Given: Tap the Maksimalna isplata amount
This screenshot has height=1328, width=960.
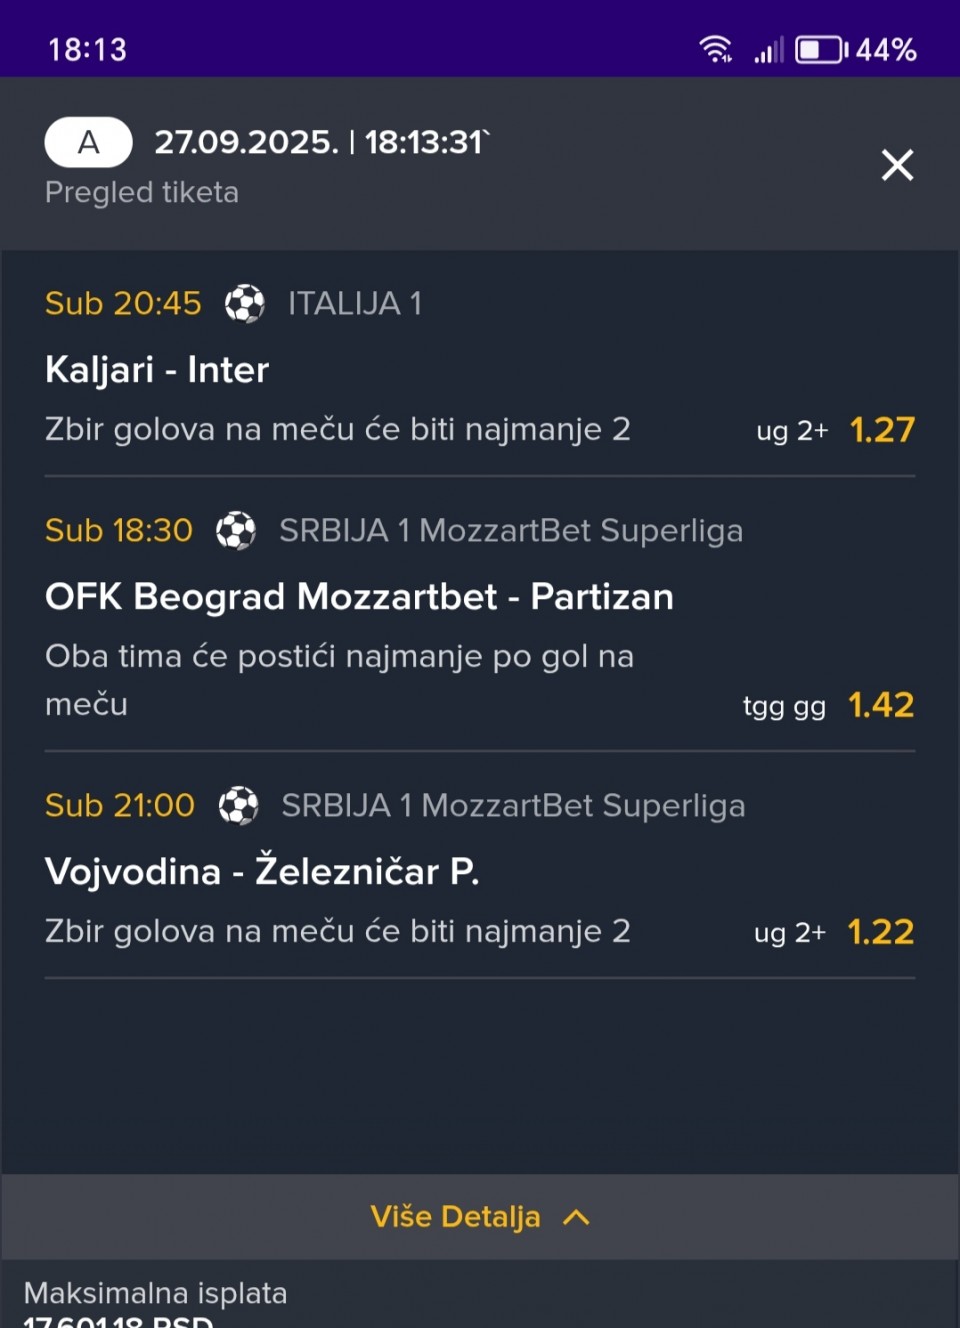Looking at the screenshot, I should click(118, 1319).
